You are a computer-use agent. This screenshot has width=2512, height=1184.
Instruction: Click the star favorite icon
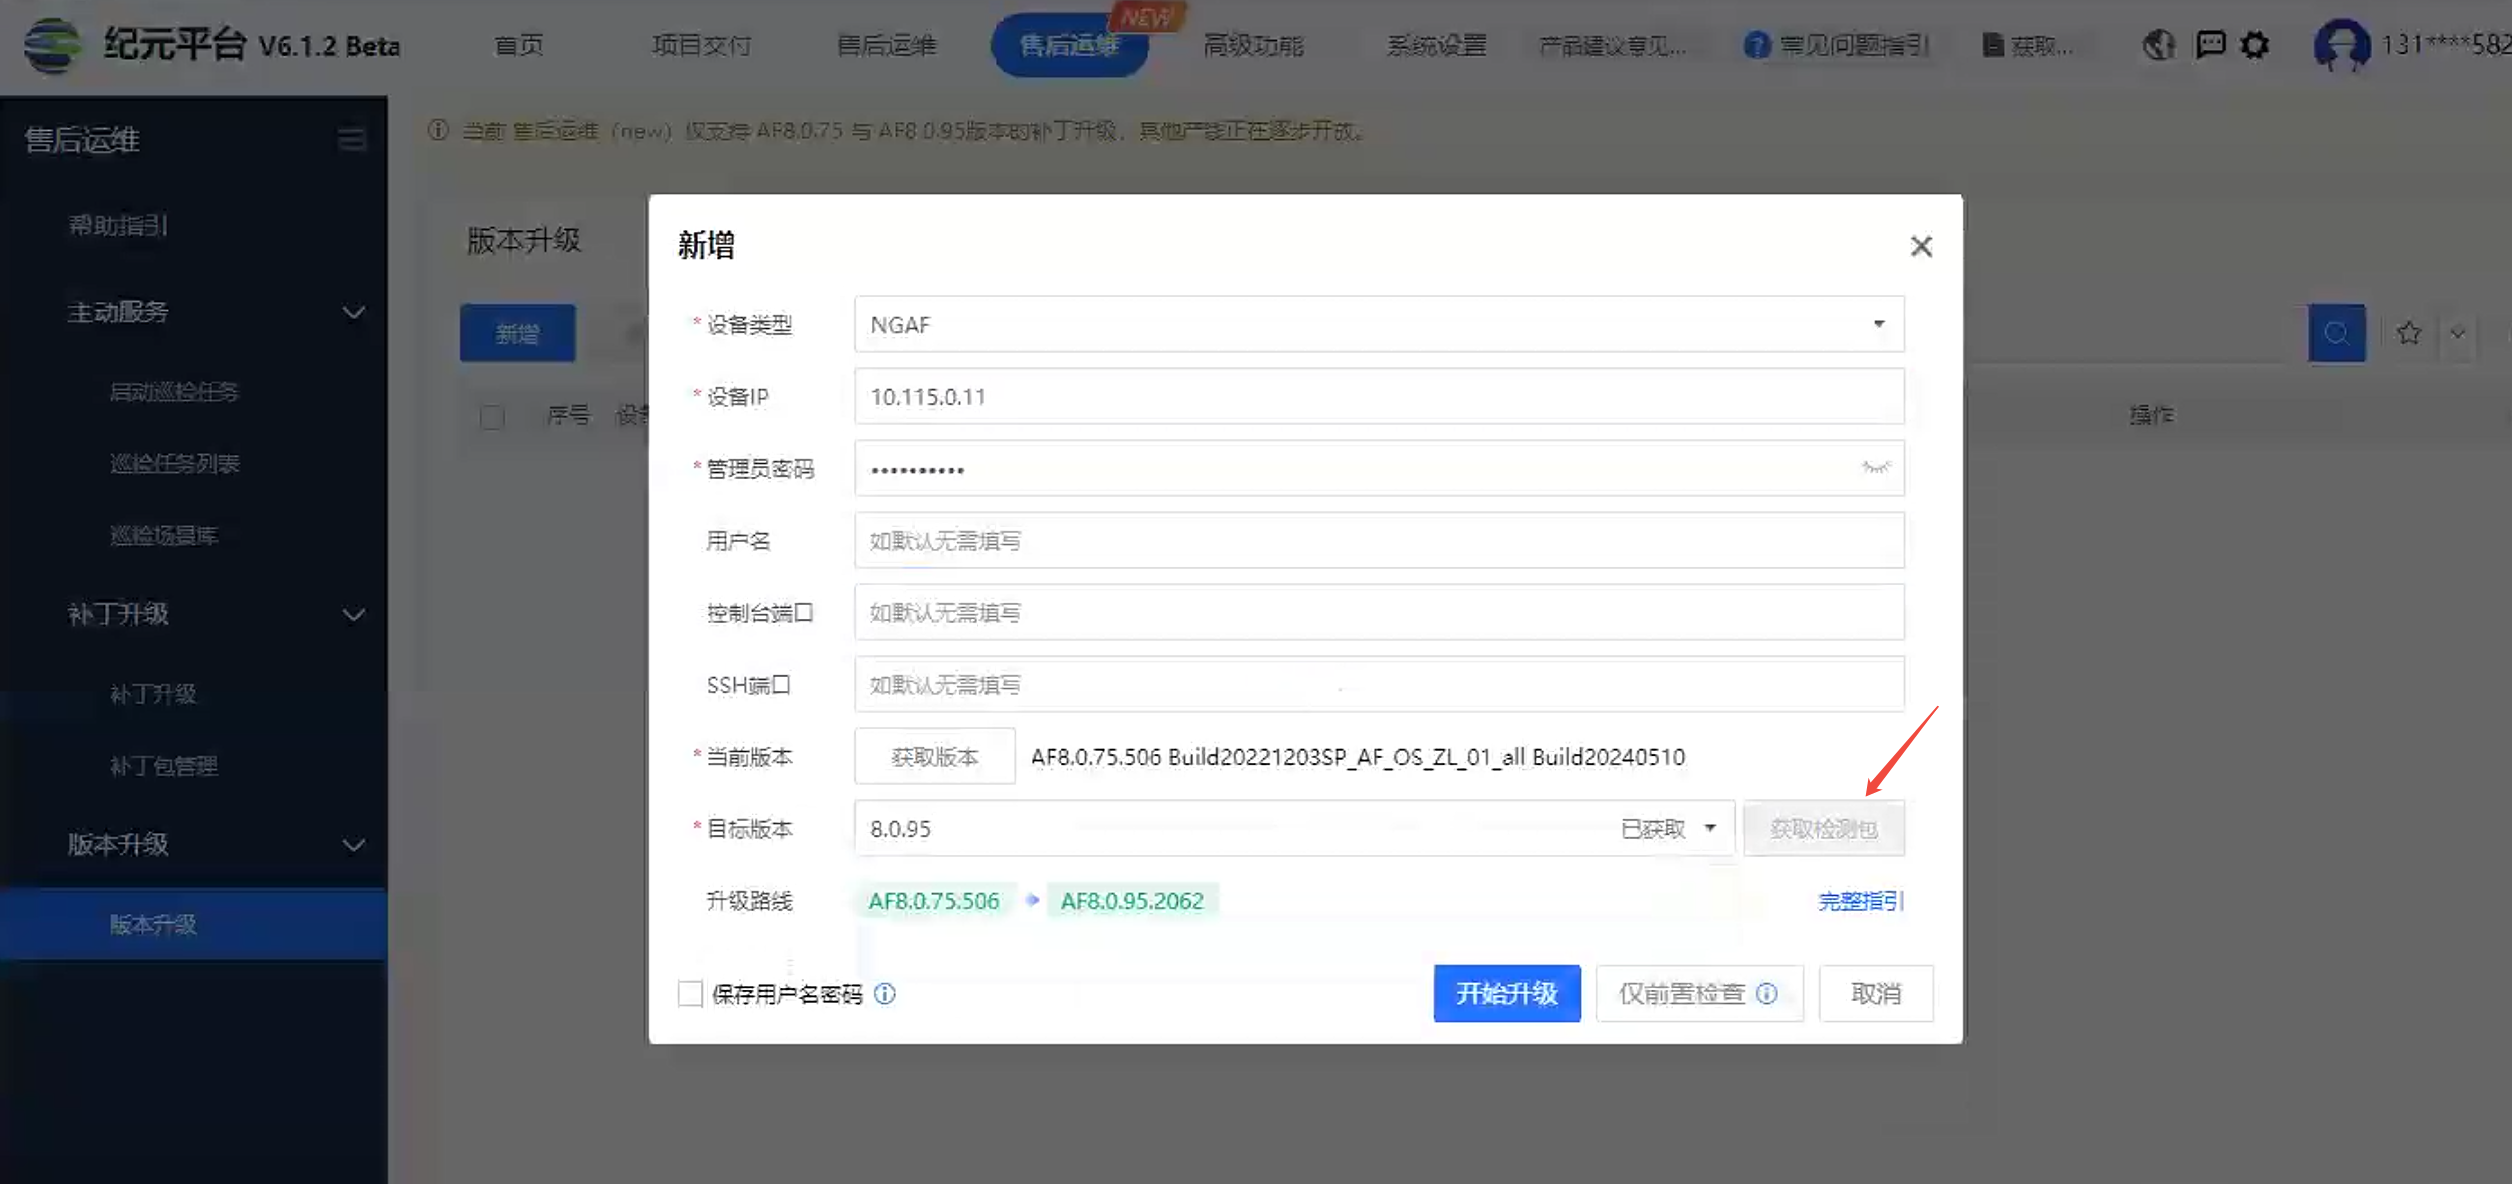click(2409, 333)
